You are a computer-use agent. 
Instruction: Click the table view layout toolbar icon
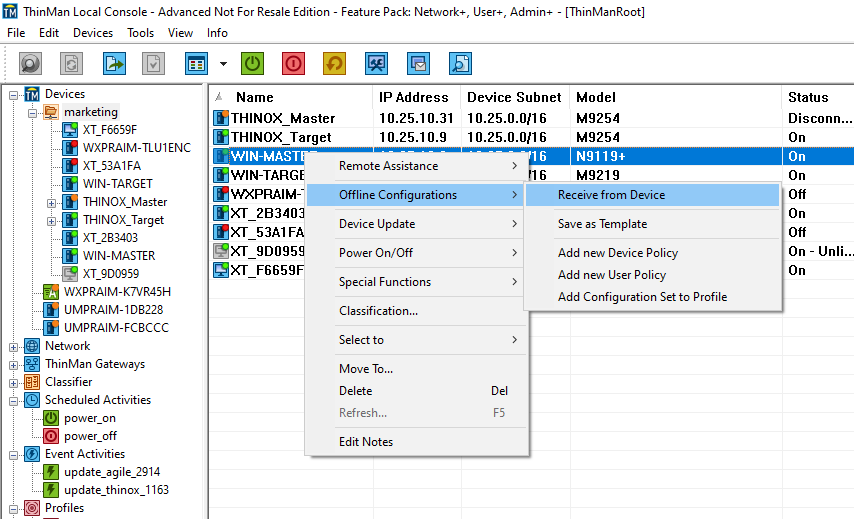click(x=196, y=64)
